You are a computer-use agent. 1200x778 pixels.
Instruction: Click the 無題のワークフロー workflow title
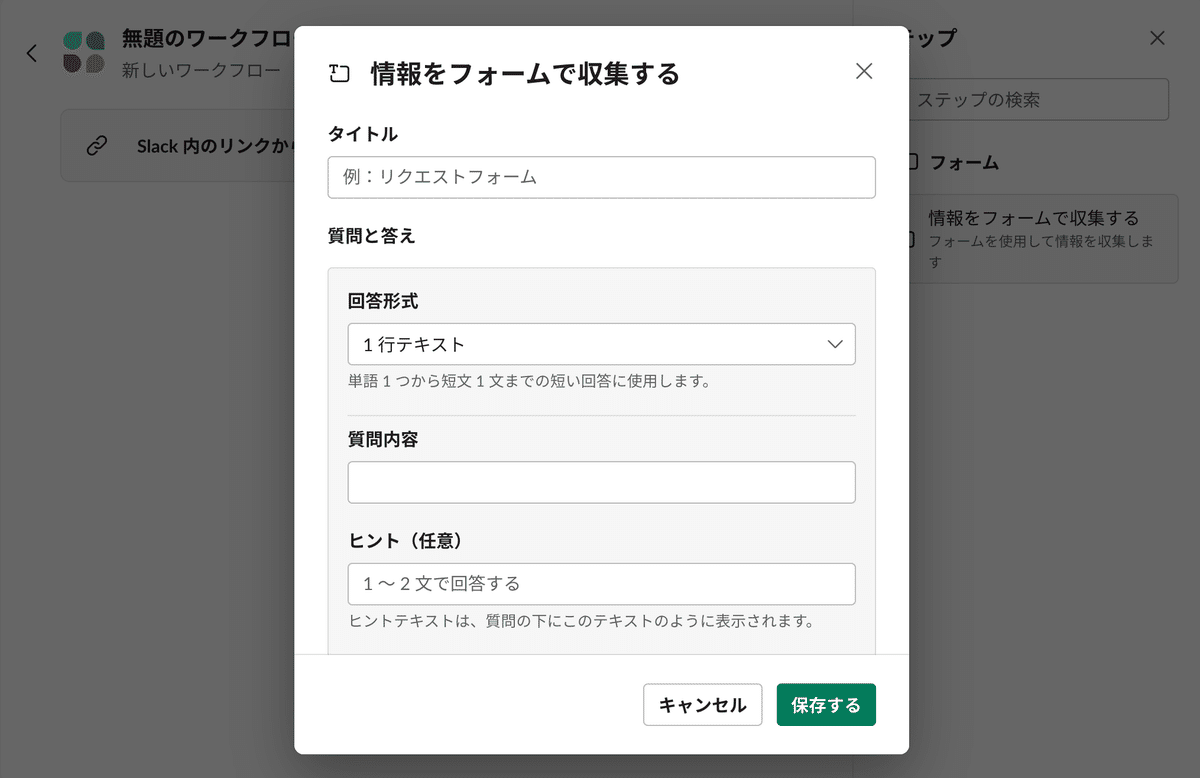point(207,40)
